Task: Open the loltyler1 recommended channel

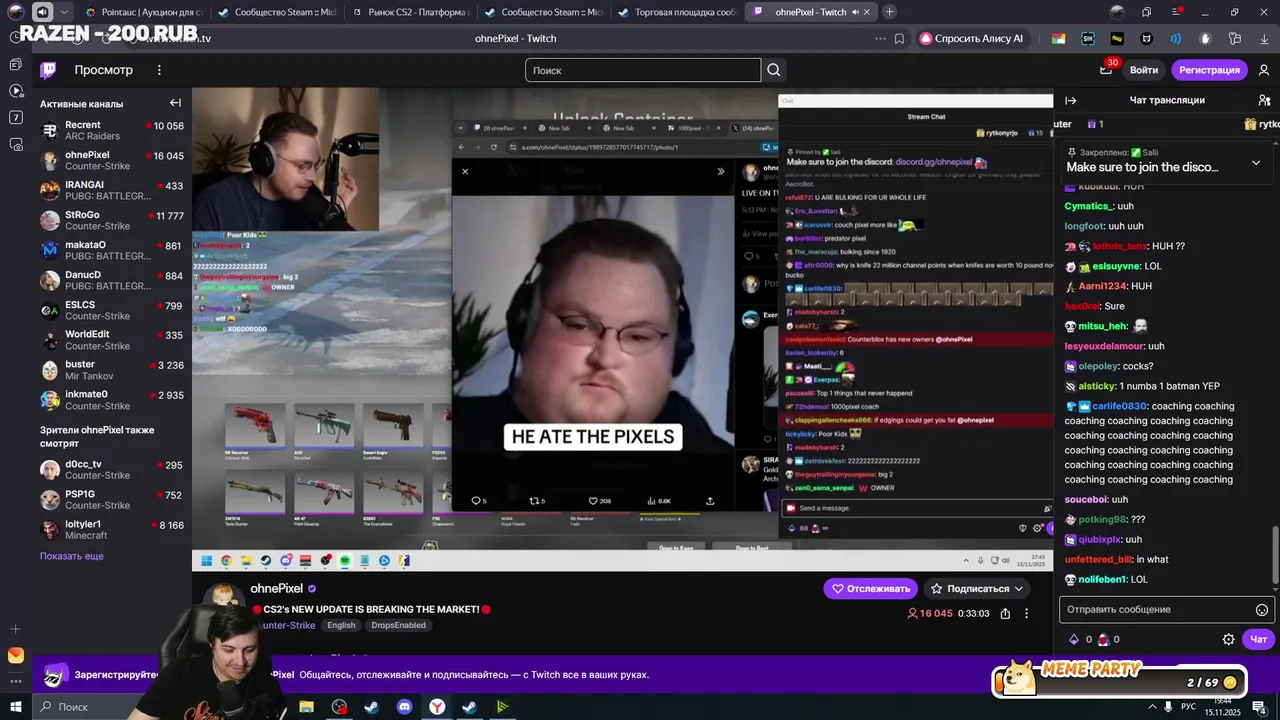Action: point(112,530)
